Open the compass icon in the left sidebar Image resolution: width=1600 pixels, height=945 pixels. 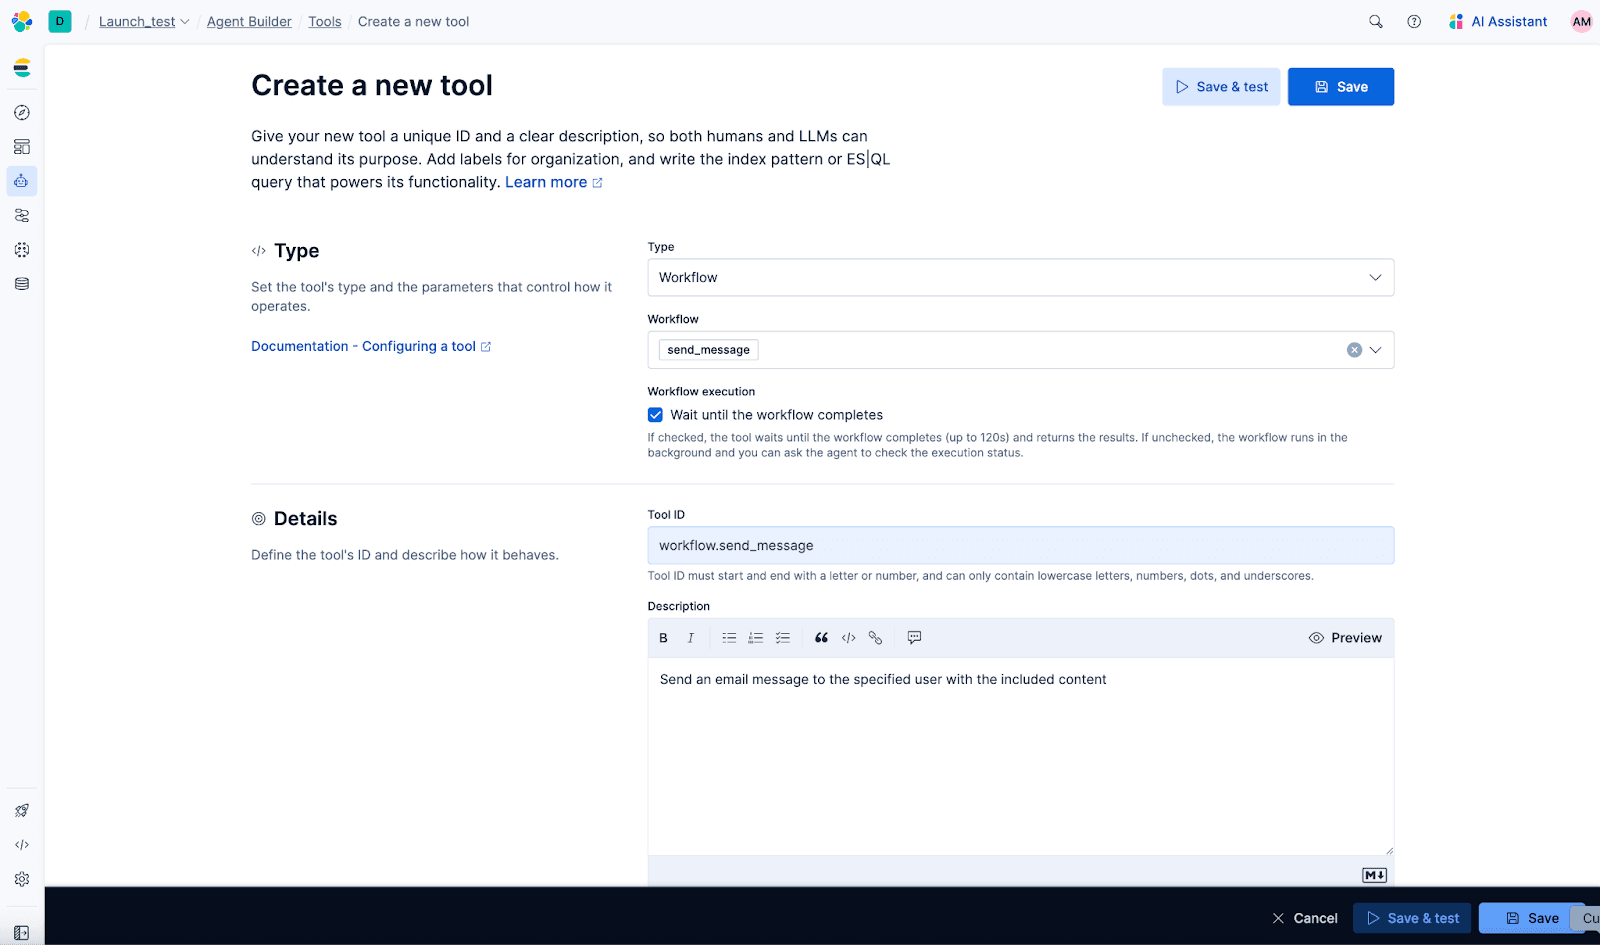point(21,112)
